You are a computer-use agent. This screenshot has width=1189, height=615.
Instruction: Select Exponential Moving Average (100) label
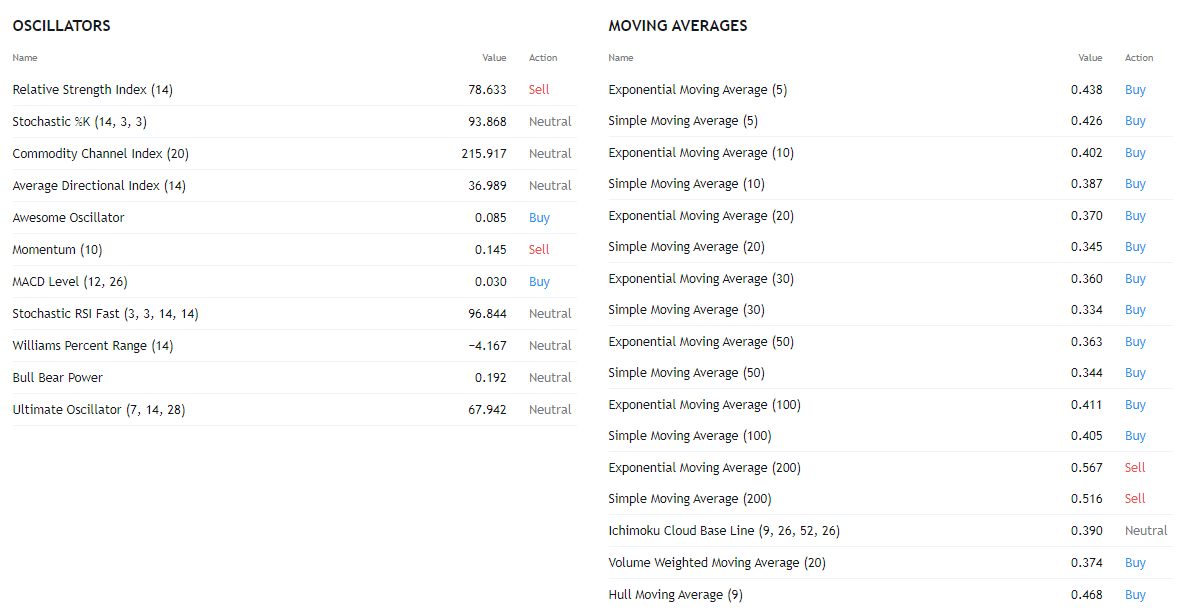coord(704,404)
